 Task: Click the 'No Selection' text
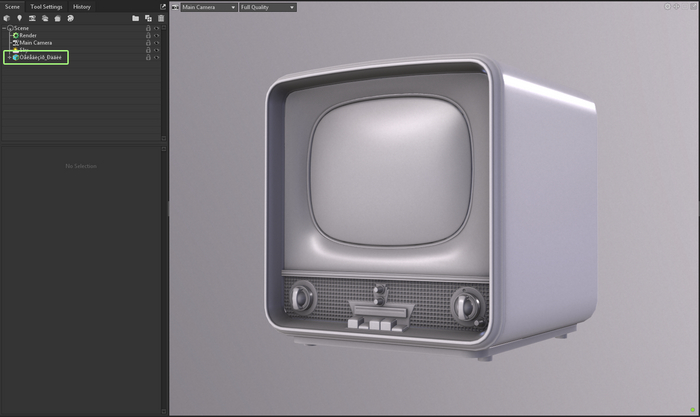click(81, 166)
